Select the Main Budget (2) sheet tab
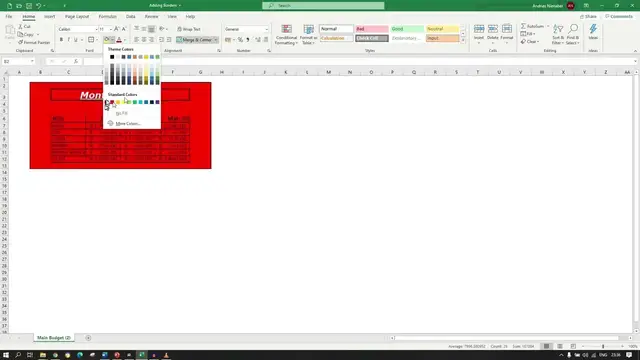This screenshot has height=360, width=640. tap(54, 338)
